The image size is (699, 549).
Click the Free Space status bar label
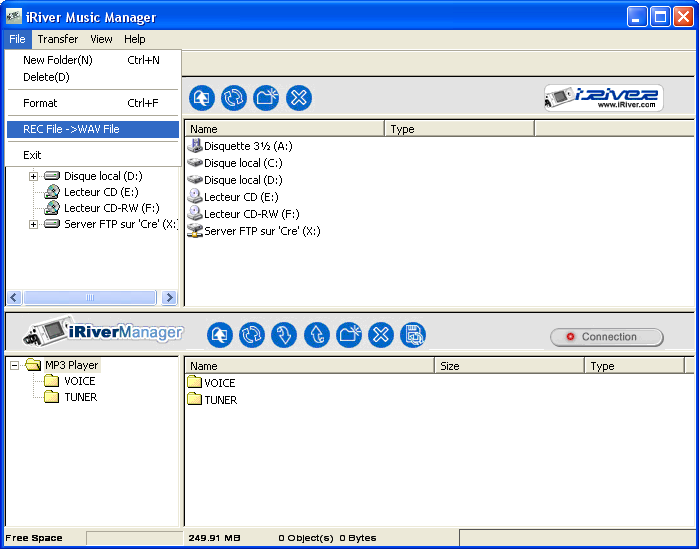tap(34, 538)
